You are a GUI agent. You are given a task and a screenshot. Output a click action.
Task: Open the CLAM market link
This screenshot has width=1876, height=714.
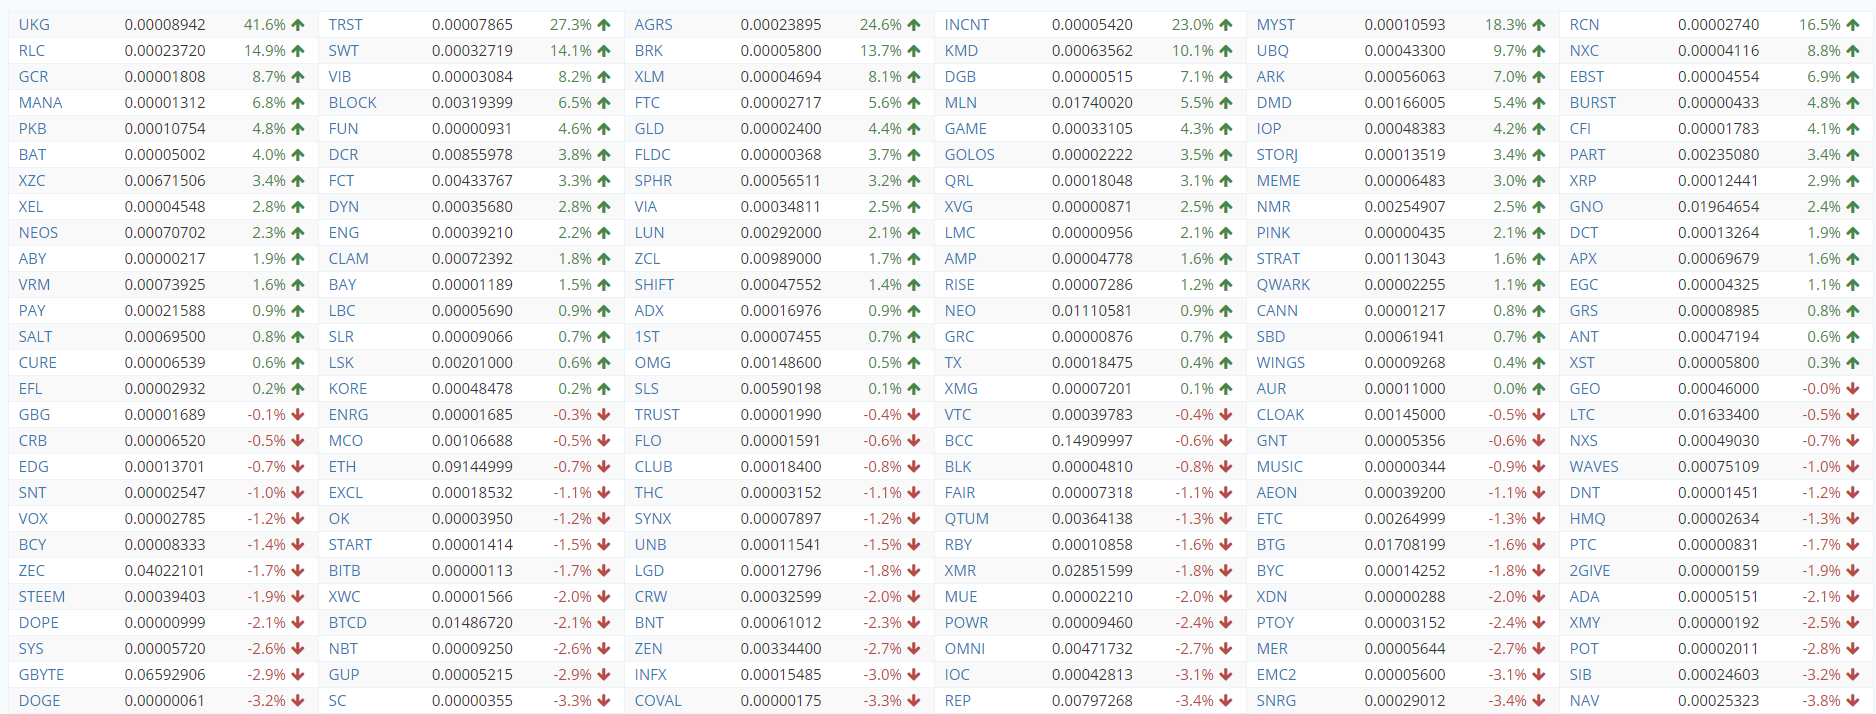coord(349,259)
